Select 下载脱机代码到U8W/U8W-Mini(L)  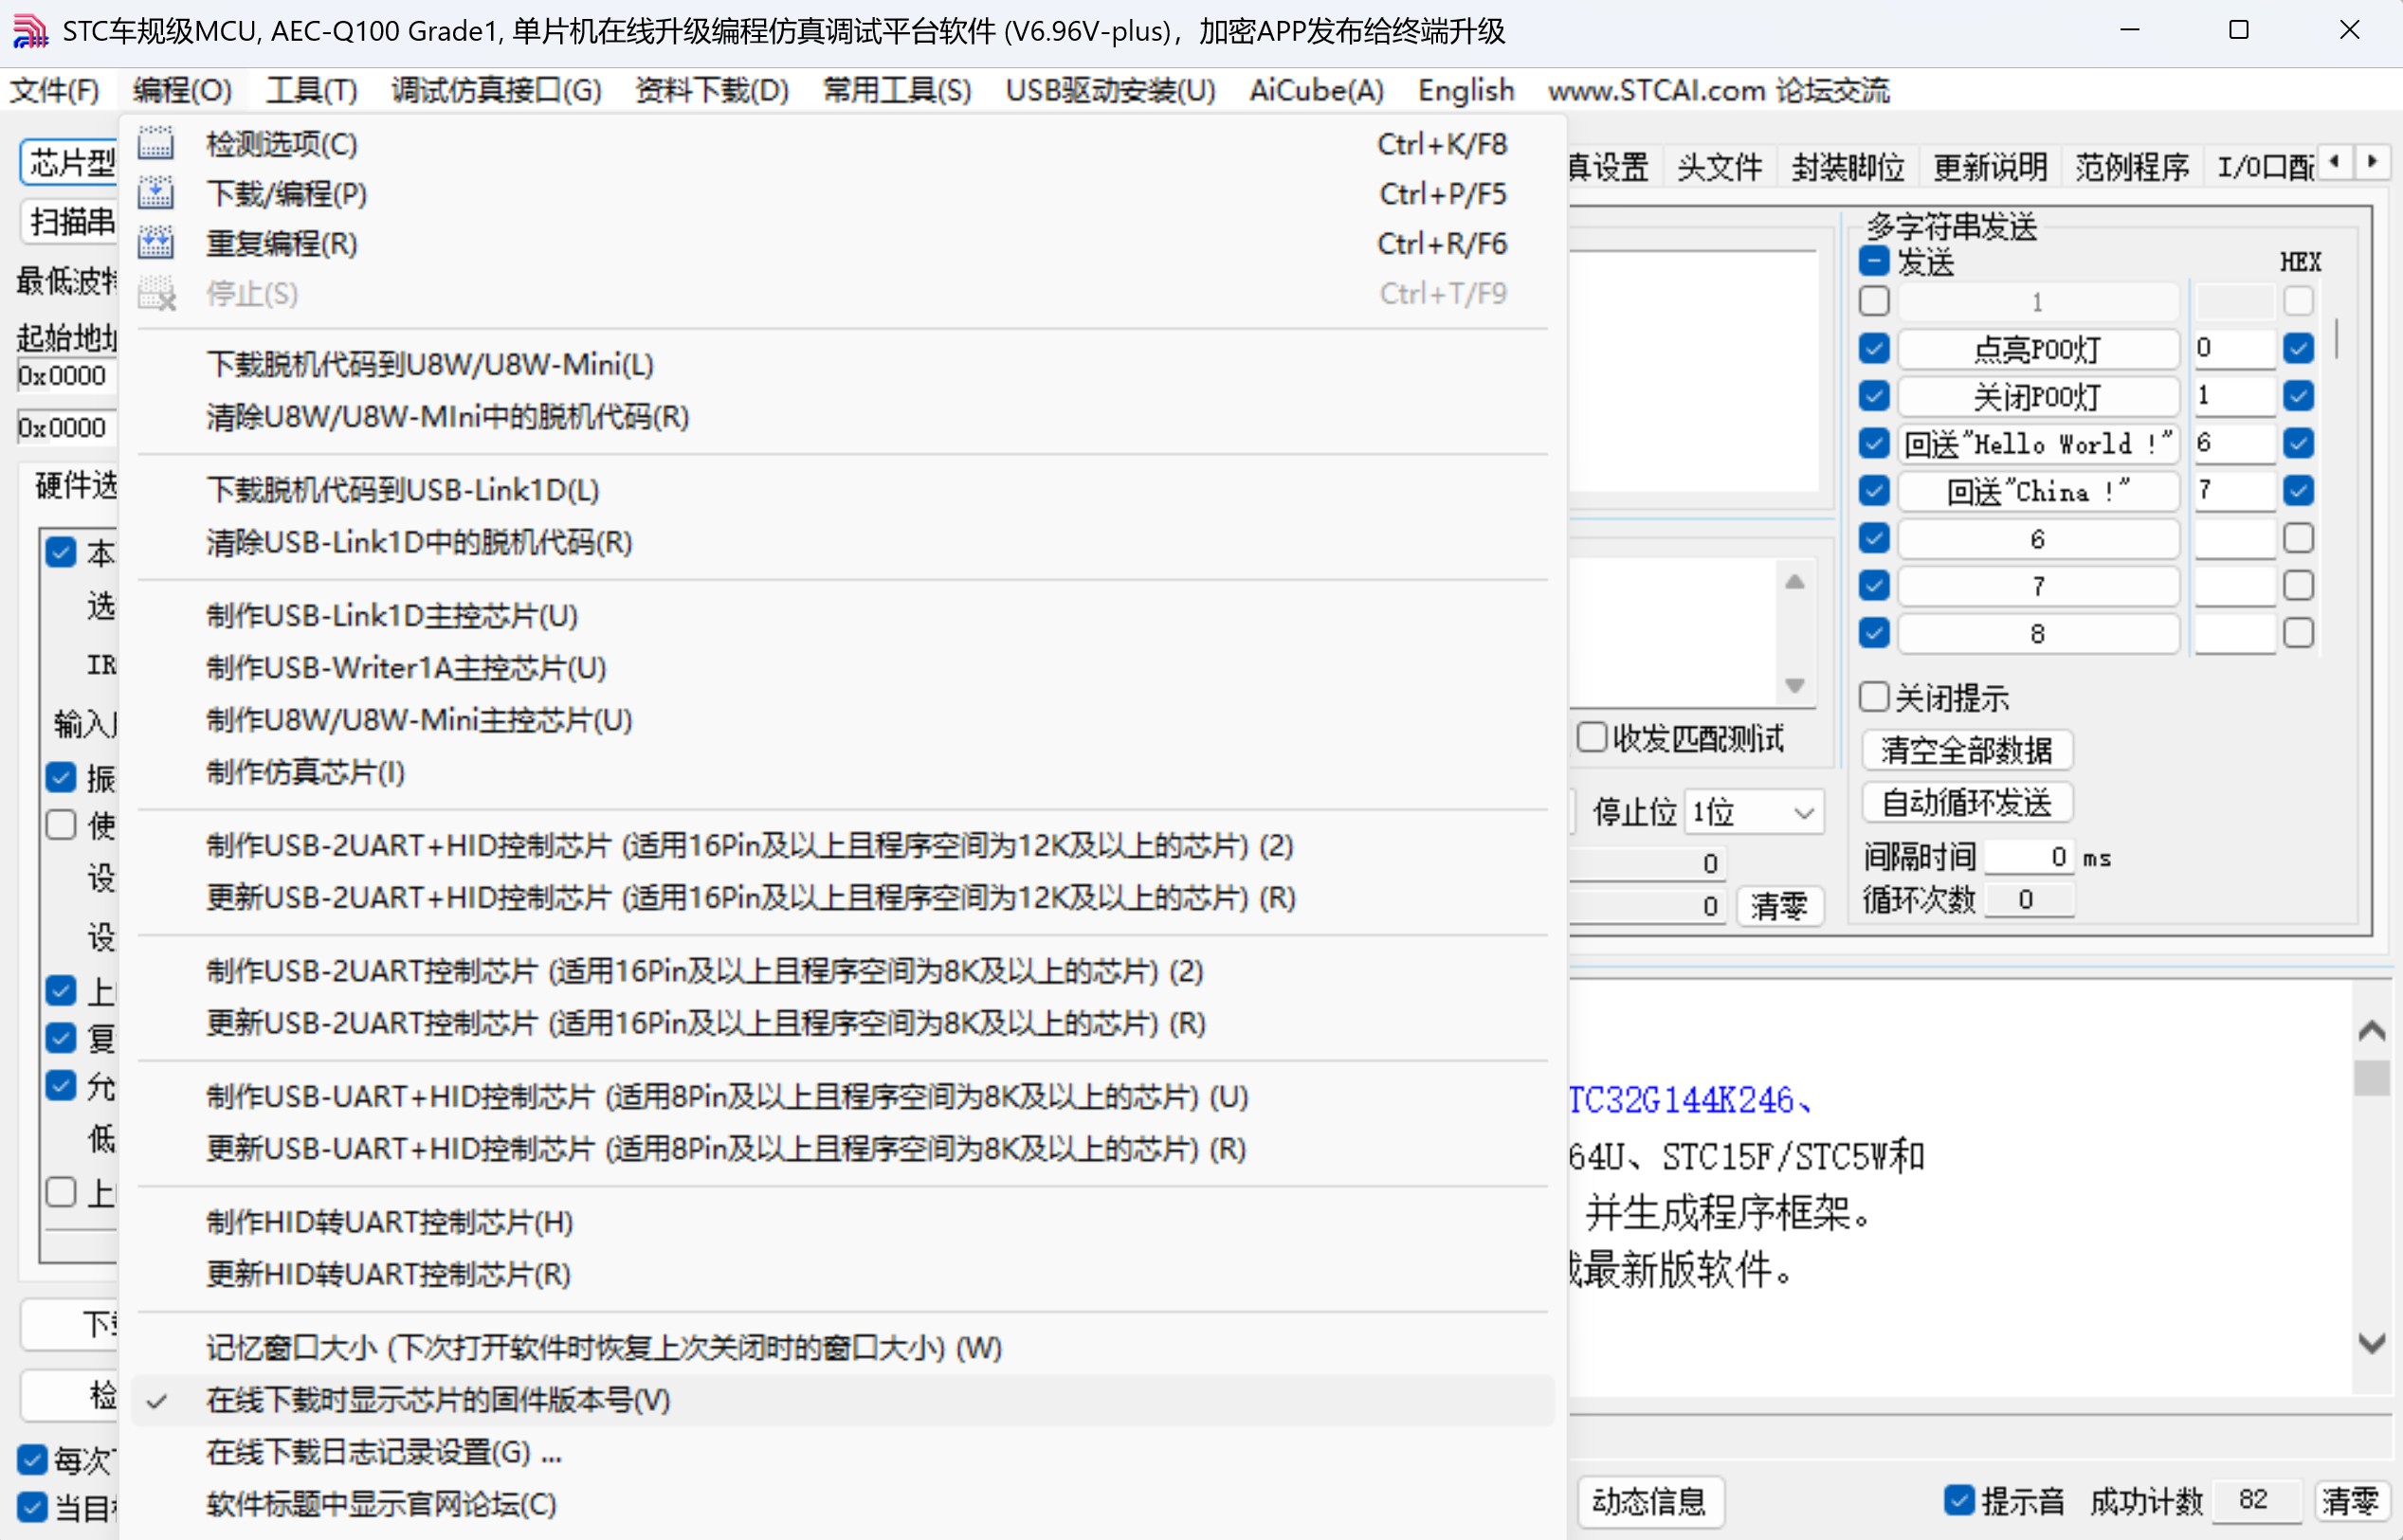pyautogui.click(x=842, y=364)
